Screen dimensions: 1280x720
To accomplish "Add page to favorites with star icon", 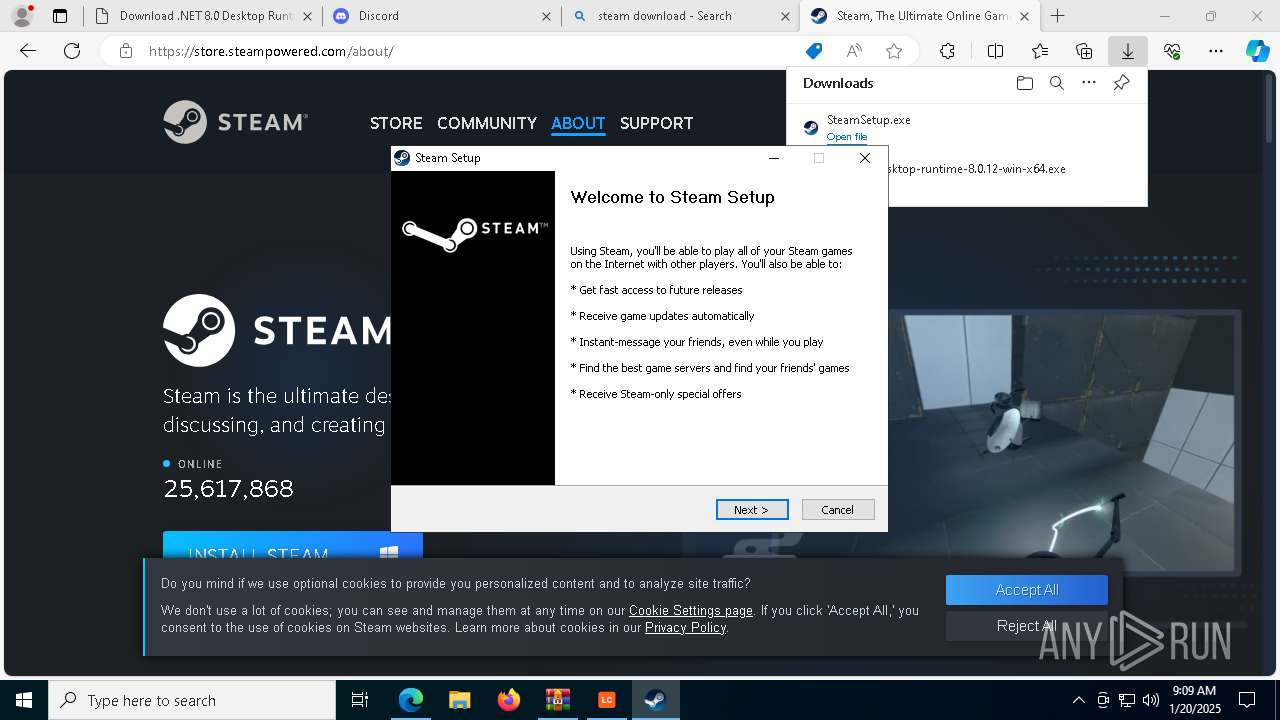I will 894,51.
